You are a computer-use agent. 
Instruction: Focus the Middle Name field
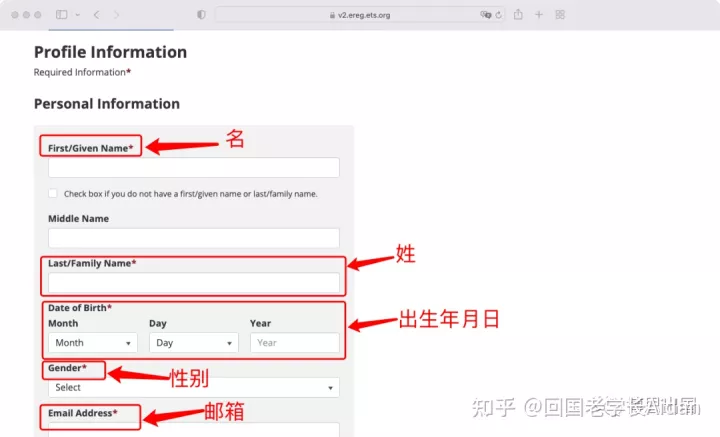pyautogui.click(x=194, y=238)
